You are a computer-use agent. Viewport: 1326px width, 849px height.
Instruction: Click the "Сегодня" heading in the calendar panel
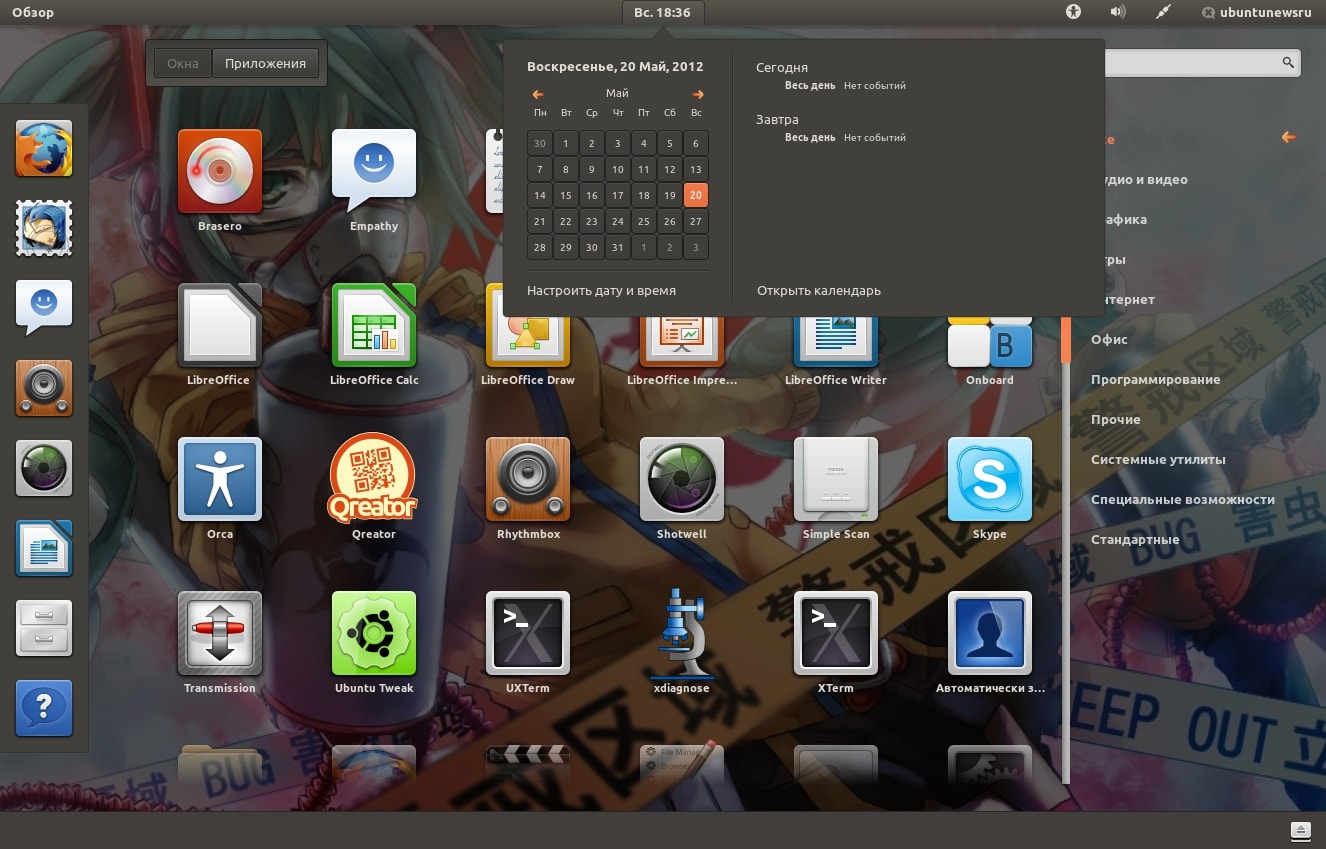pyautogui.click(x=782, y=68)
